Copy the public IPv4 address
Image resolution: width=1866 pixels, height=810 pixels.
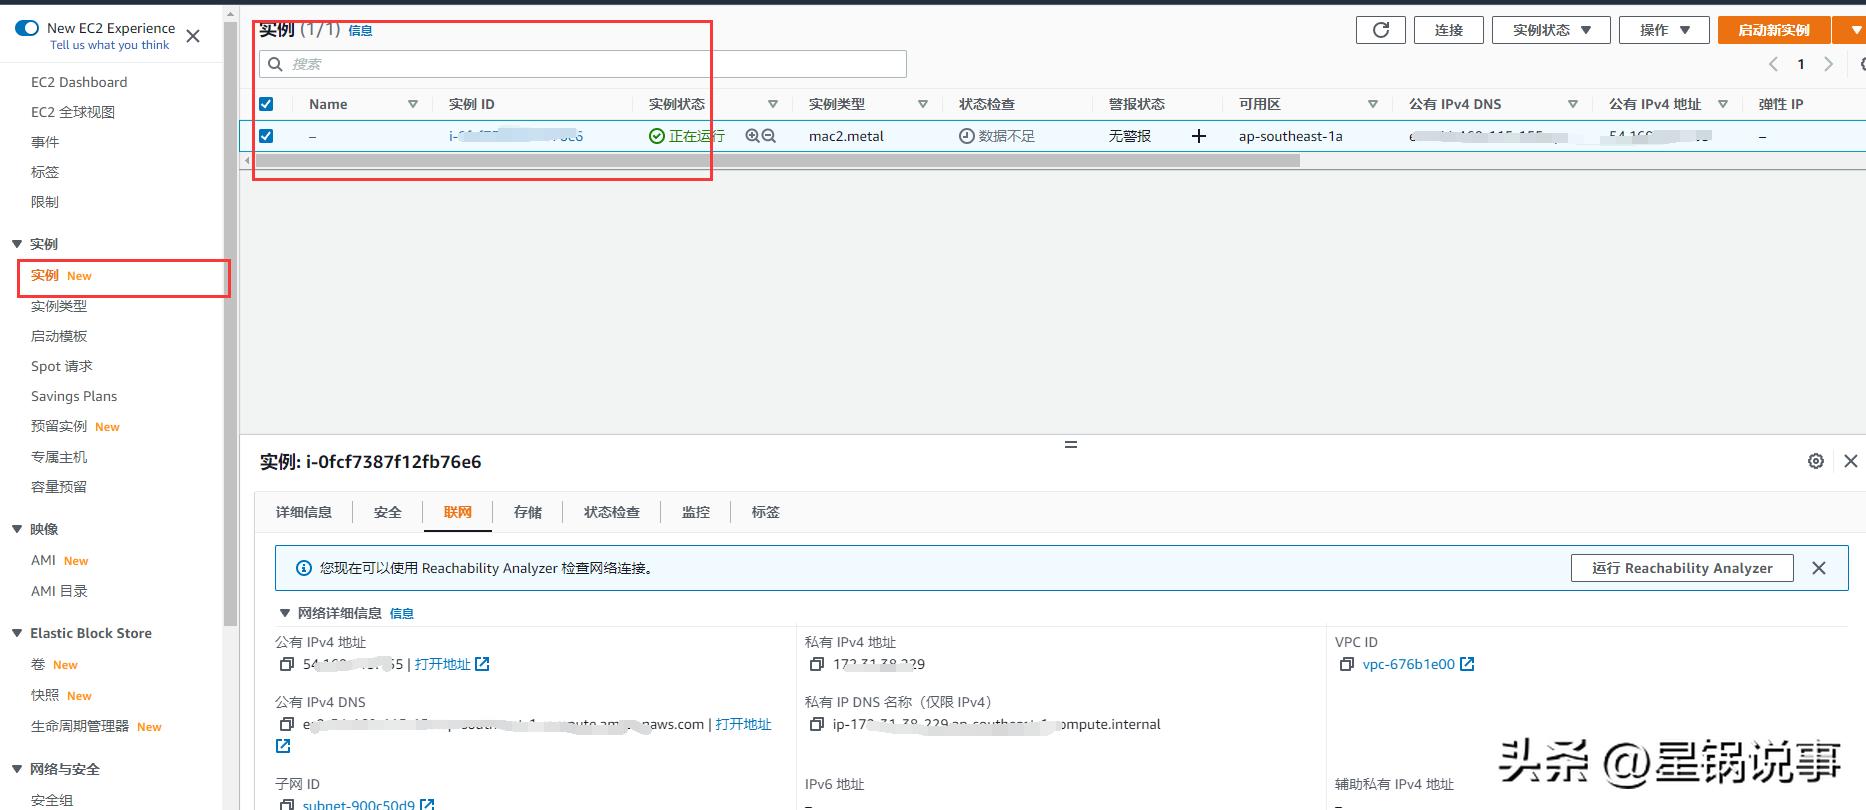(x=287, y=664)
